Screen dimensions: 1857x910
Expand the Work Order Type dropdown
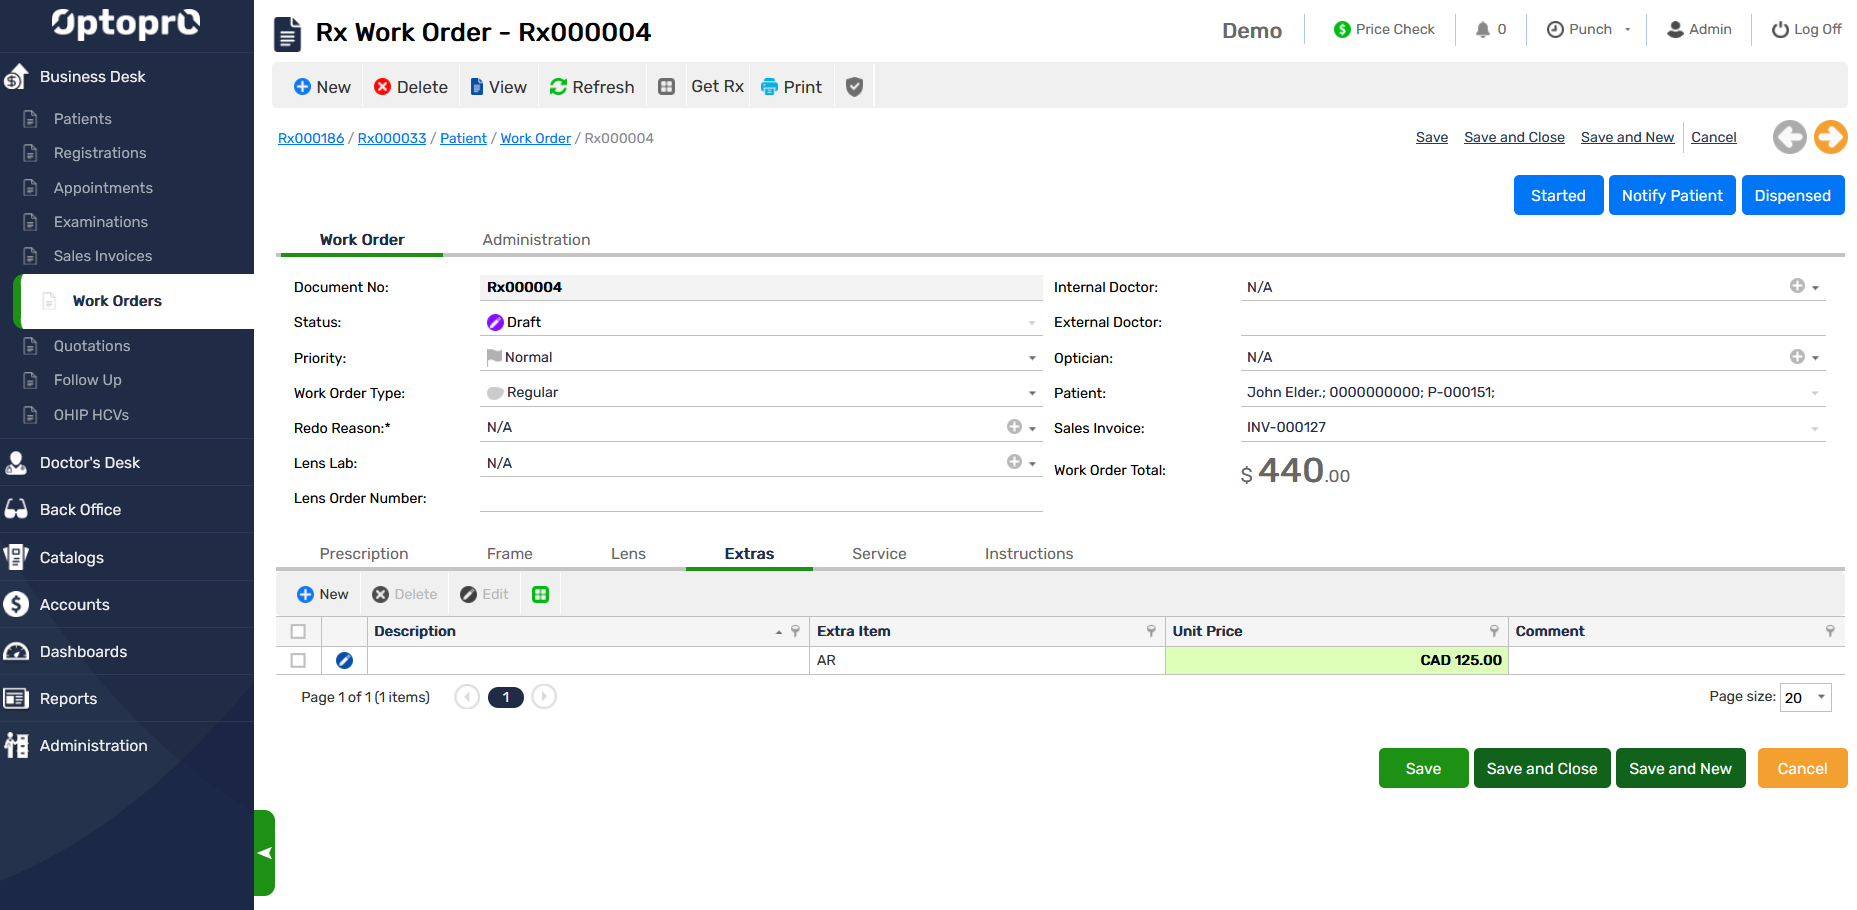coord(1031,393)
